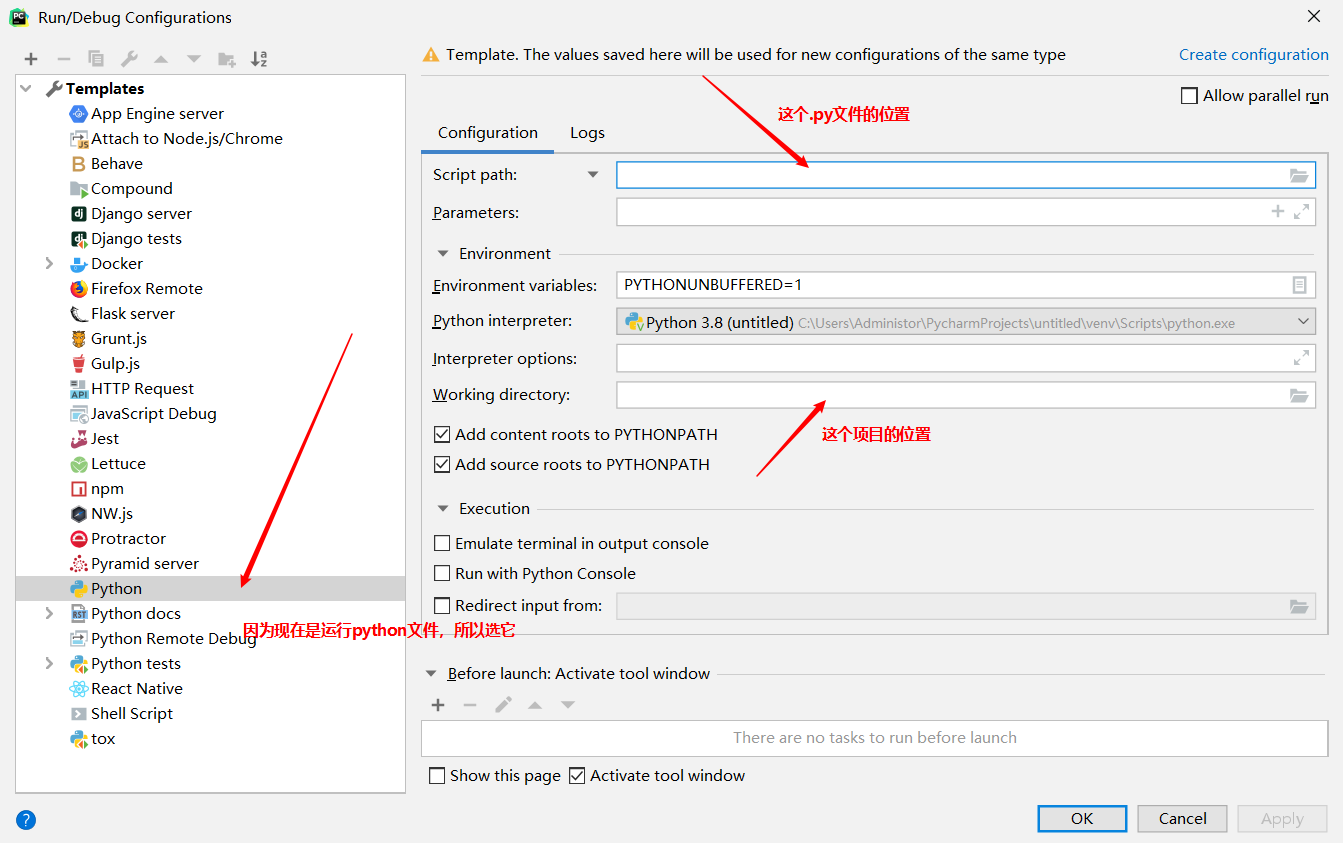Image resolution: width=1343 pixels, height=843 pixels.
Task: Select the Python template
Action: click(211, 588)
